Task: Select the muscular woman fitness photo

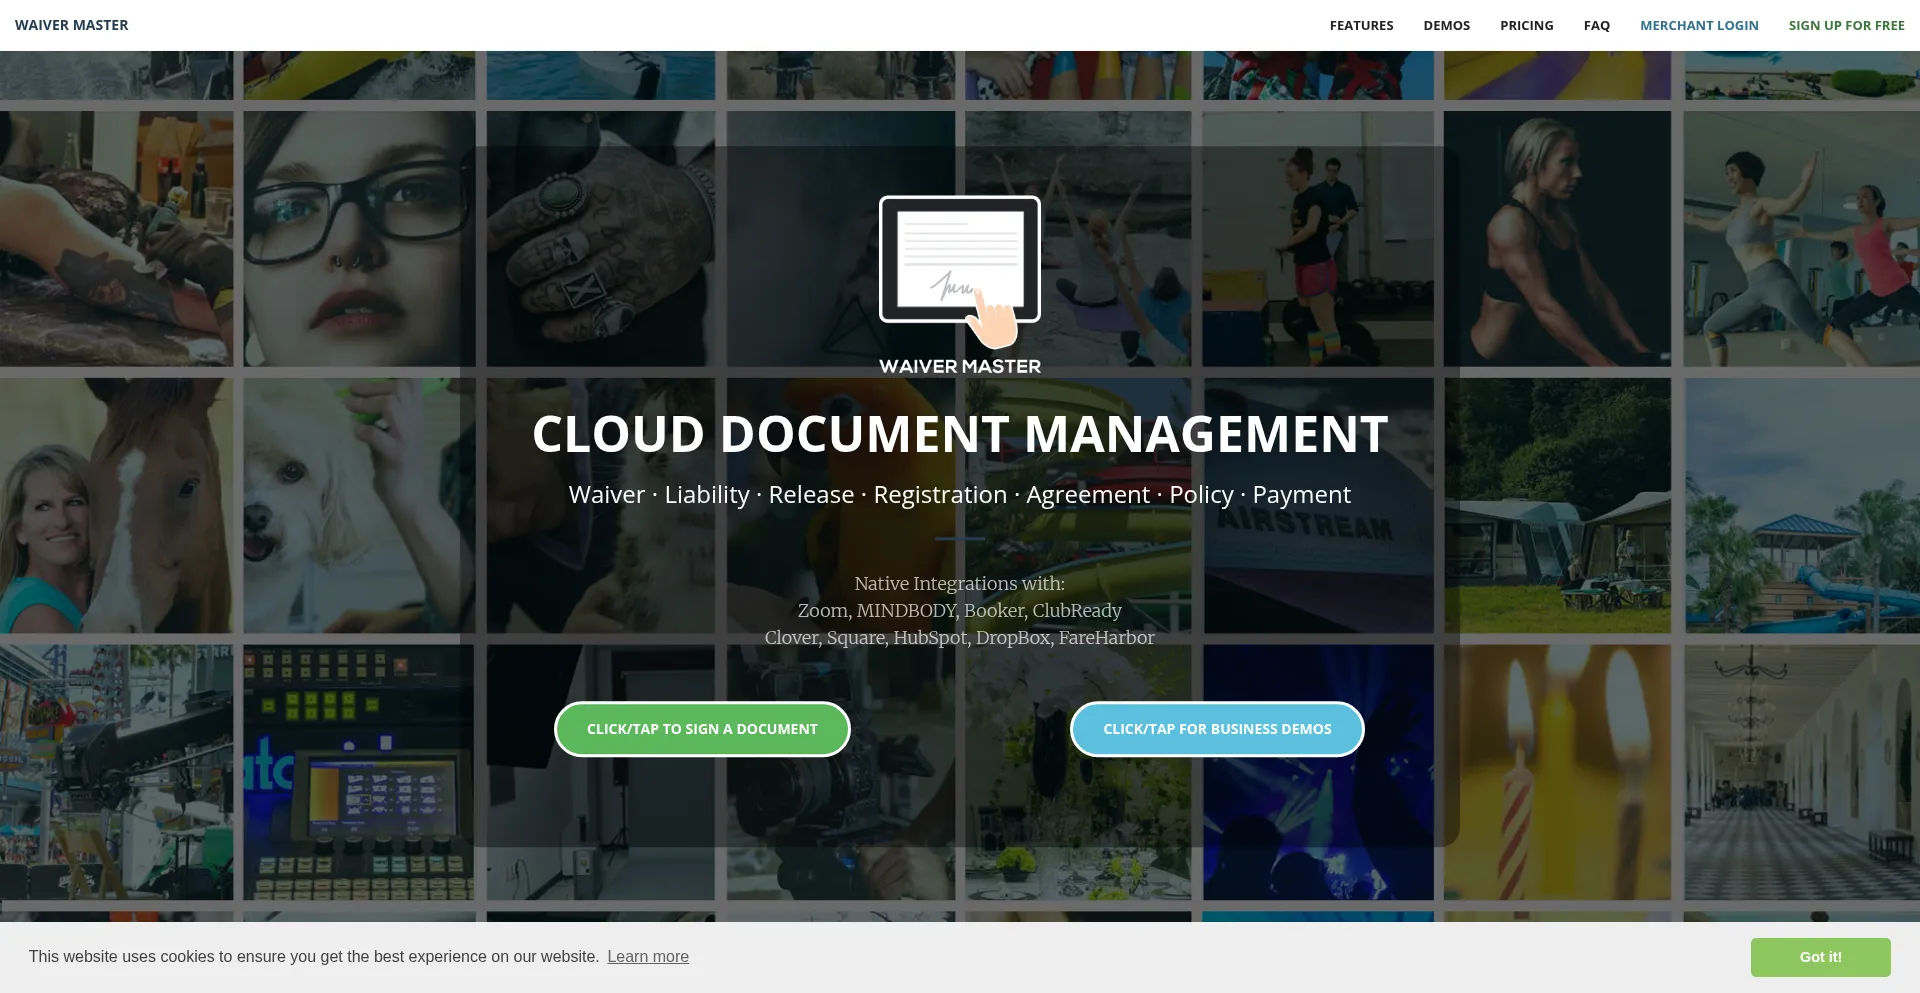Action: [x=1556, y=238]
